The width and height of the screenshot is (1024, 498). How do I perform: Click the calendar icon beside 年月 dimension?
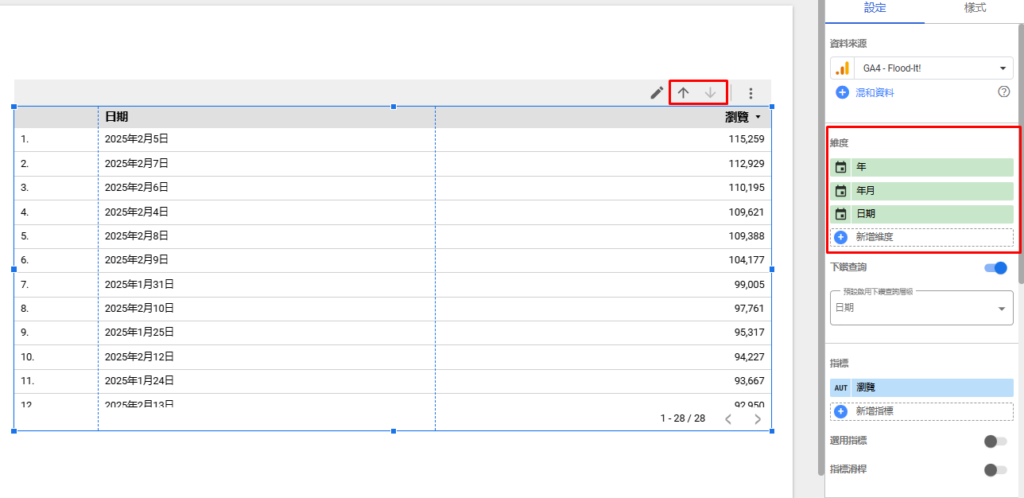point(841,190)
